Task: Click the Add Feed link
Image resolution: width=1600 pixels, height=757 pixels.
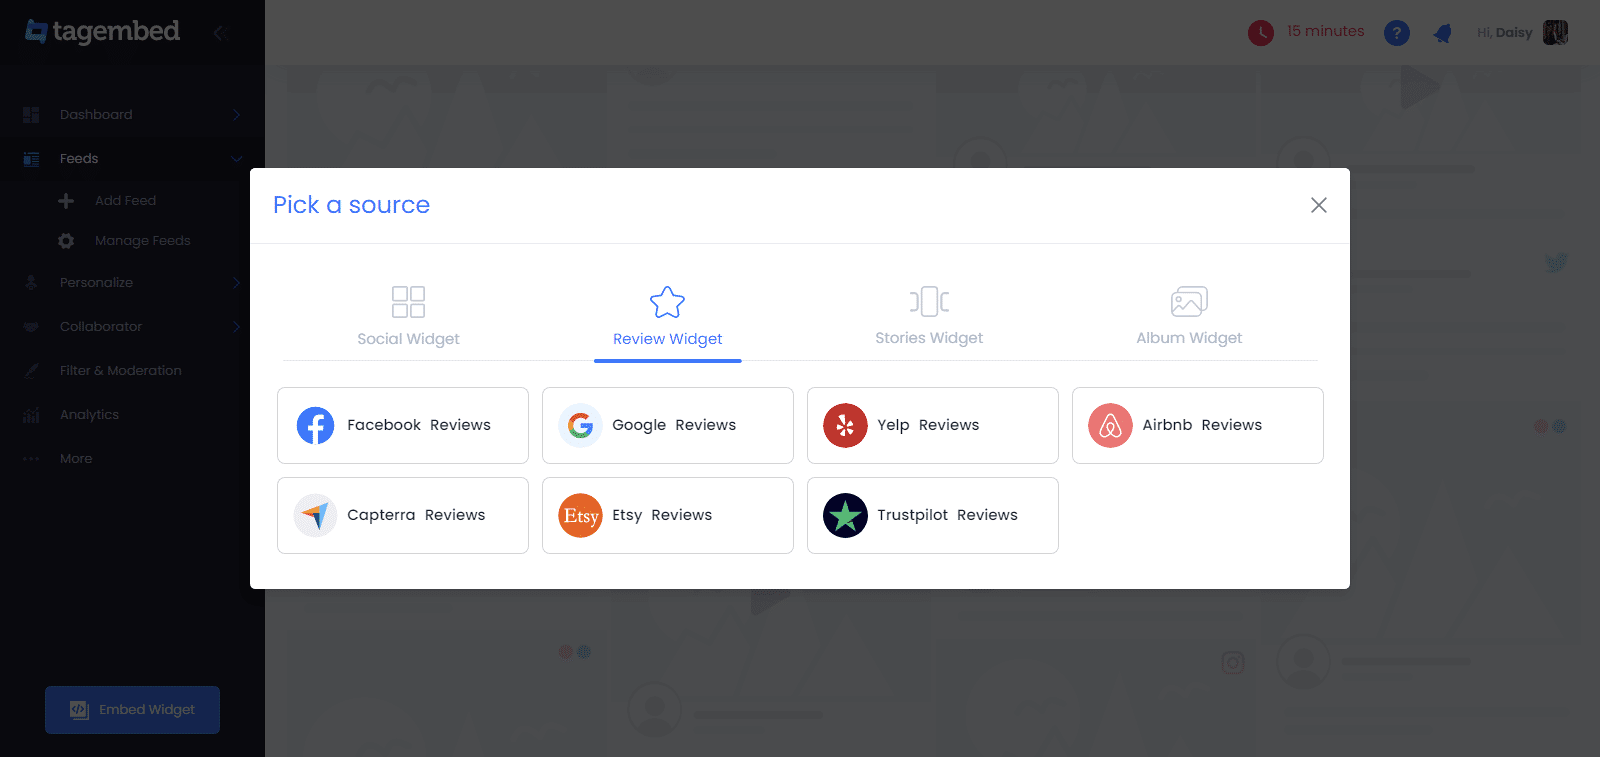Action: click(125, 201)
